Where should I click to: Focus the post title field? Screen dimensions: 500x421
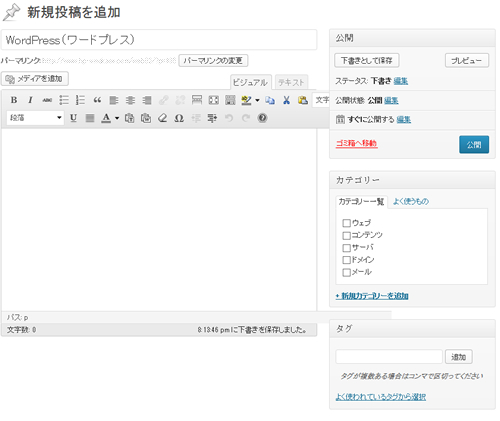pyautogui.click(x=159, y=40)
